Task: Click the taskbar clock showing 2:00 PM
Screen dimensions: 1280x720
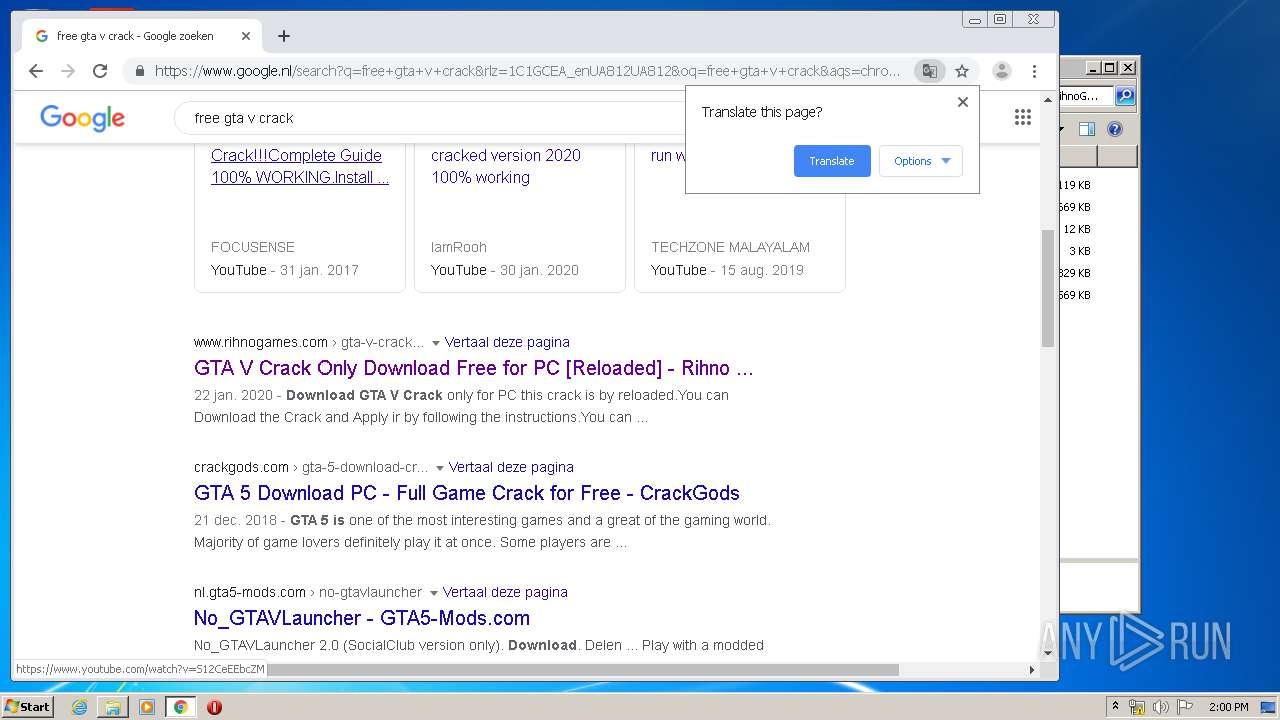Action: (x=1228, y=707)
